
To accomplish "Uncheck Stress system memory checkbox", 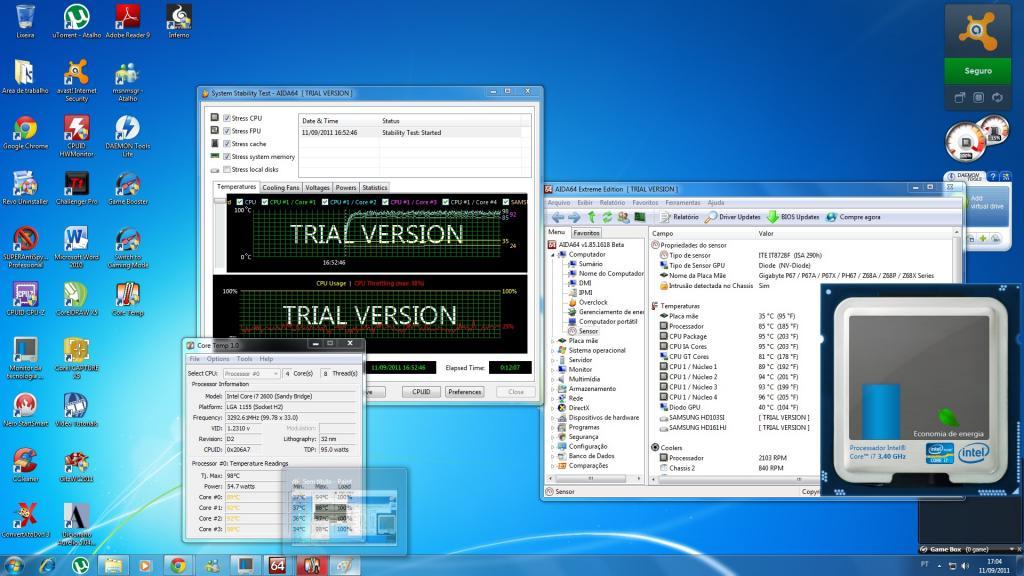I will coord(227,157).
